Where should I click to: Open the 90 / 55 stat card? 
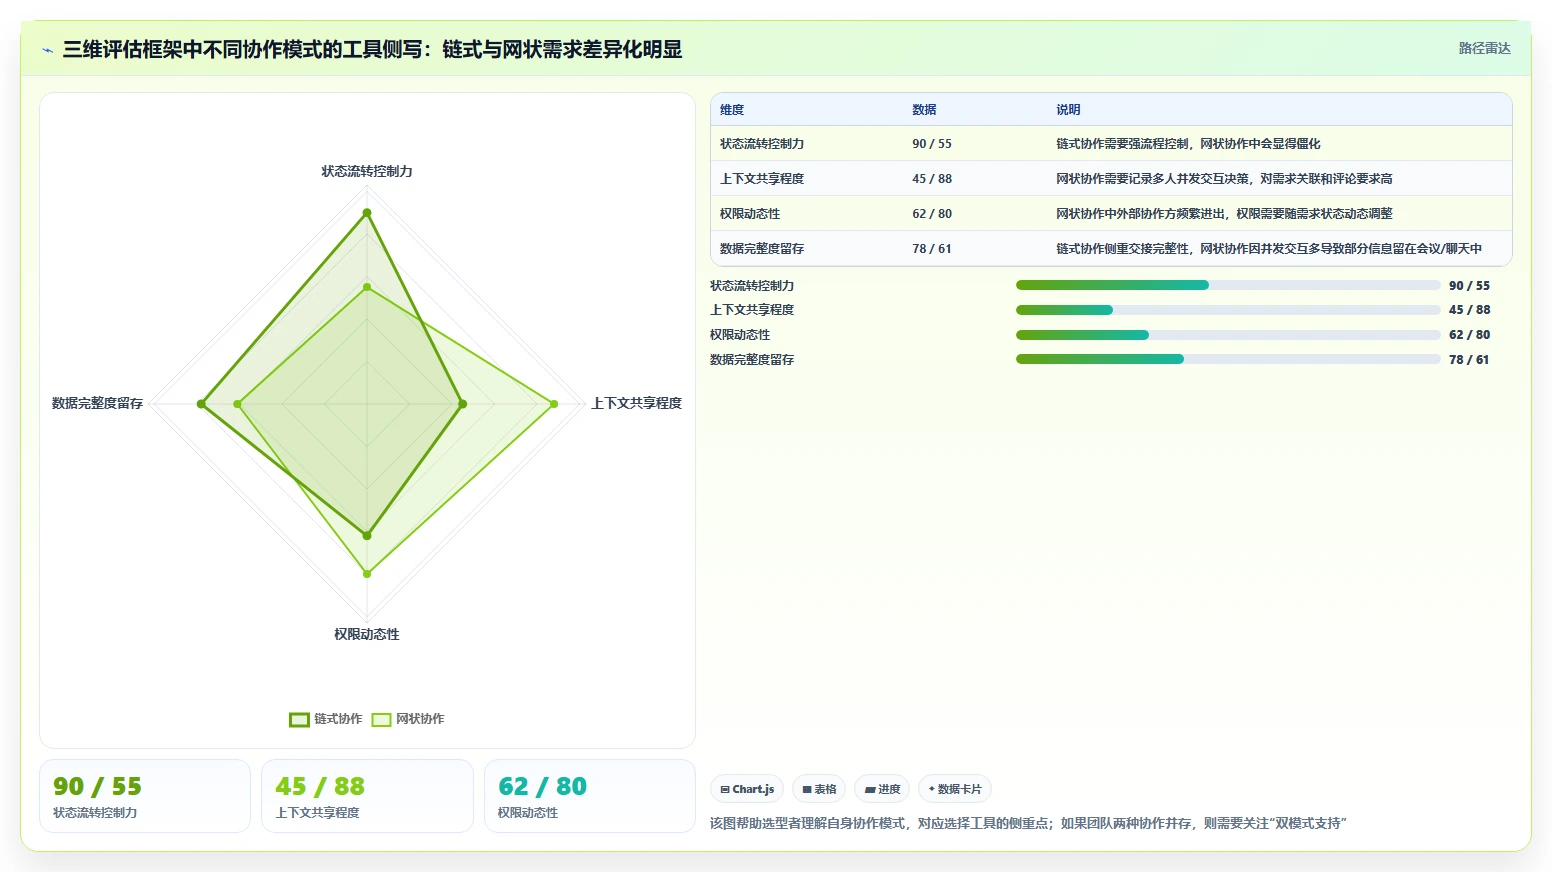(145, 796)
